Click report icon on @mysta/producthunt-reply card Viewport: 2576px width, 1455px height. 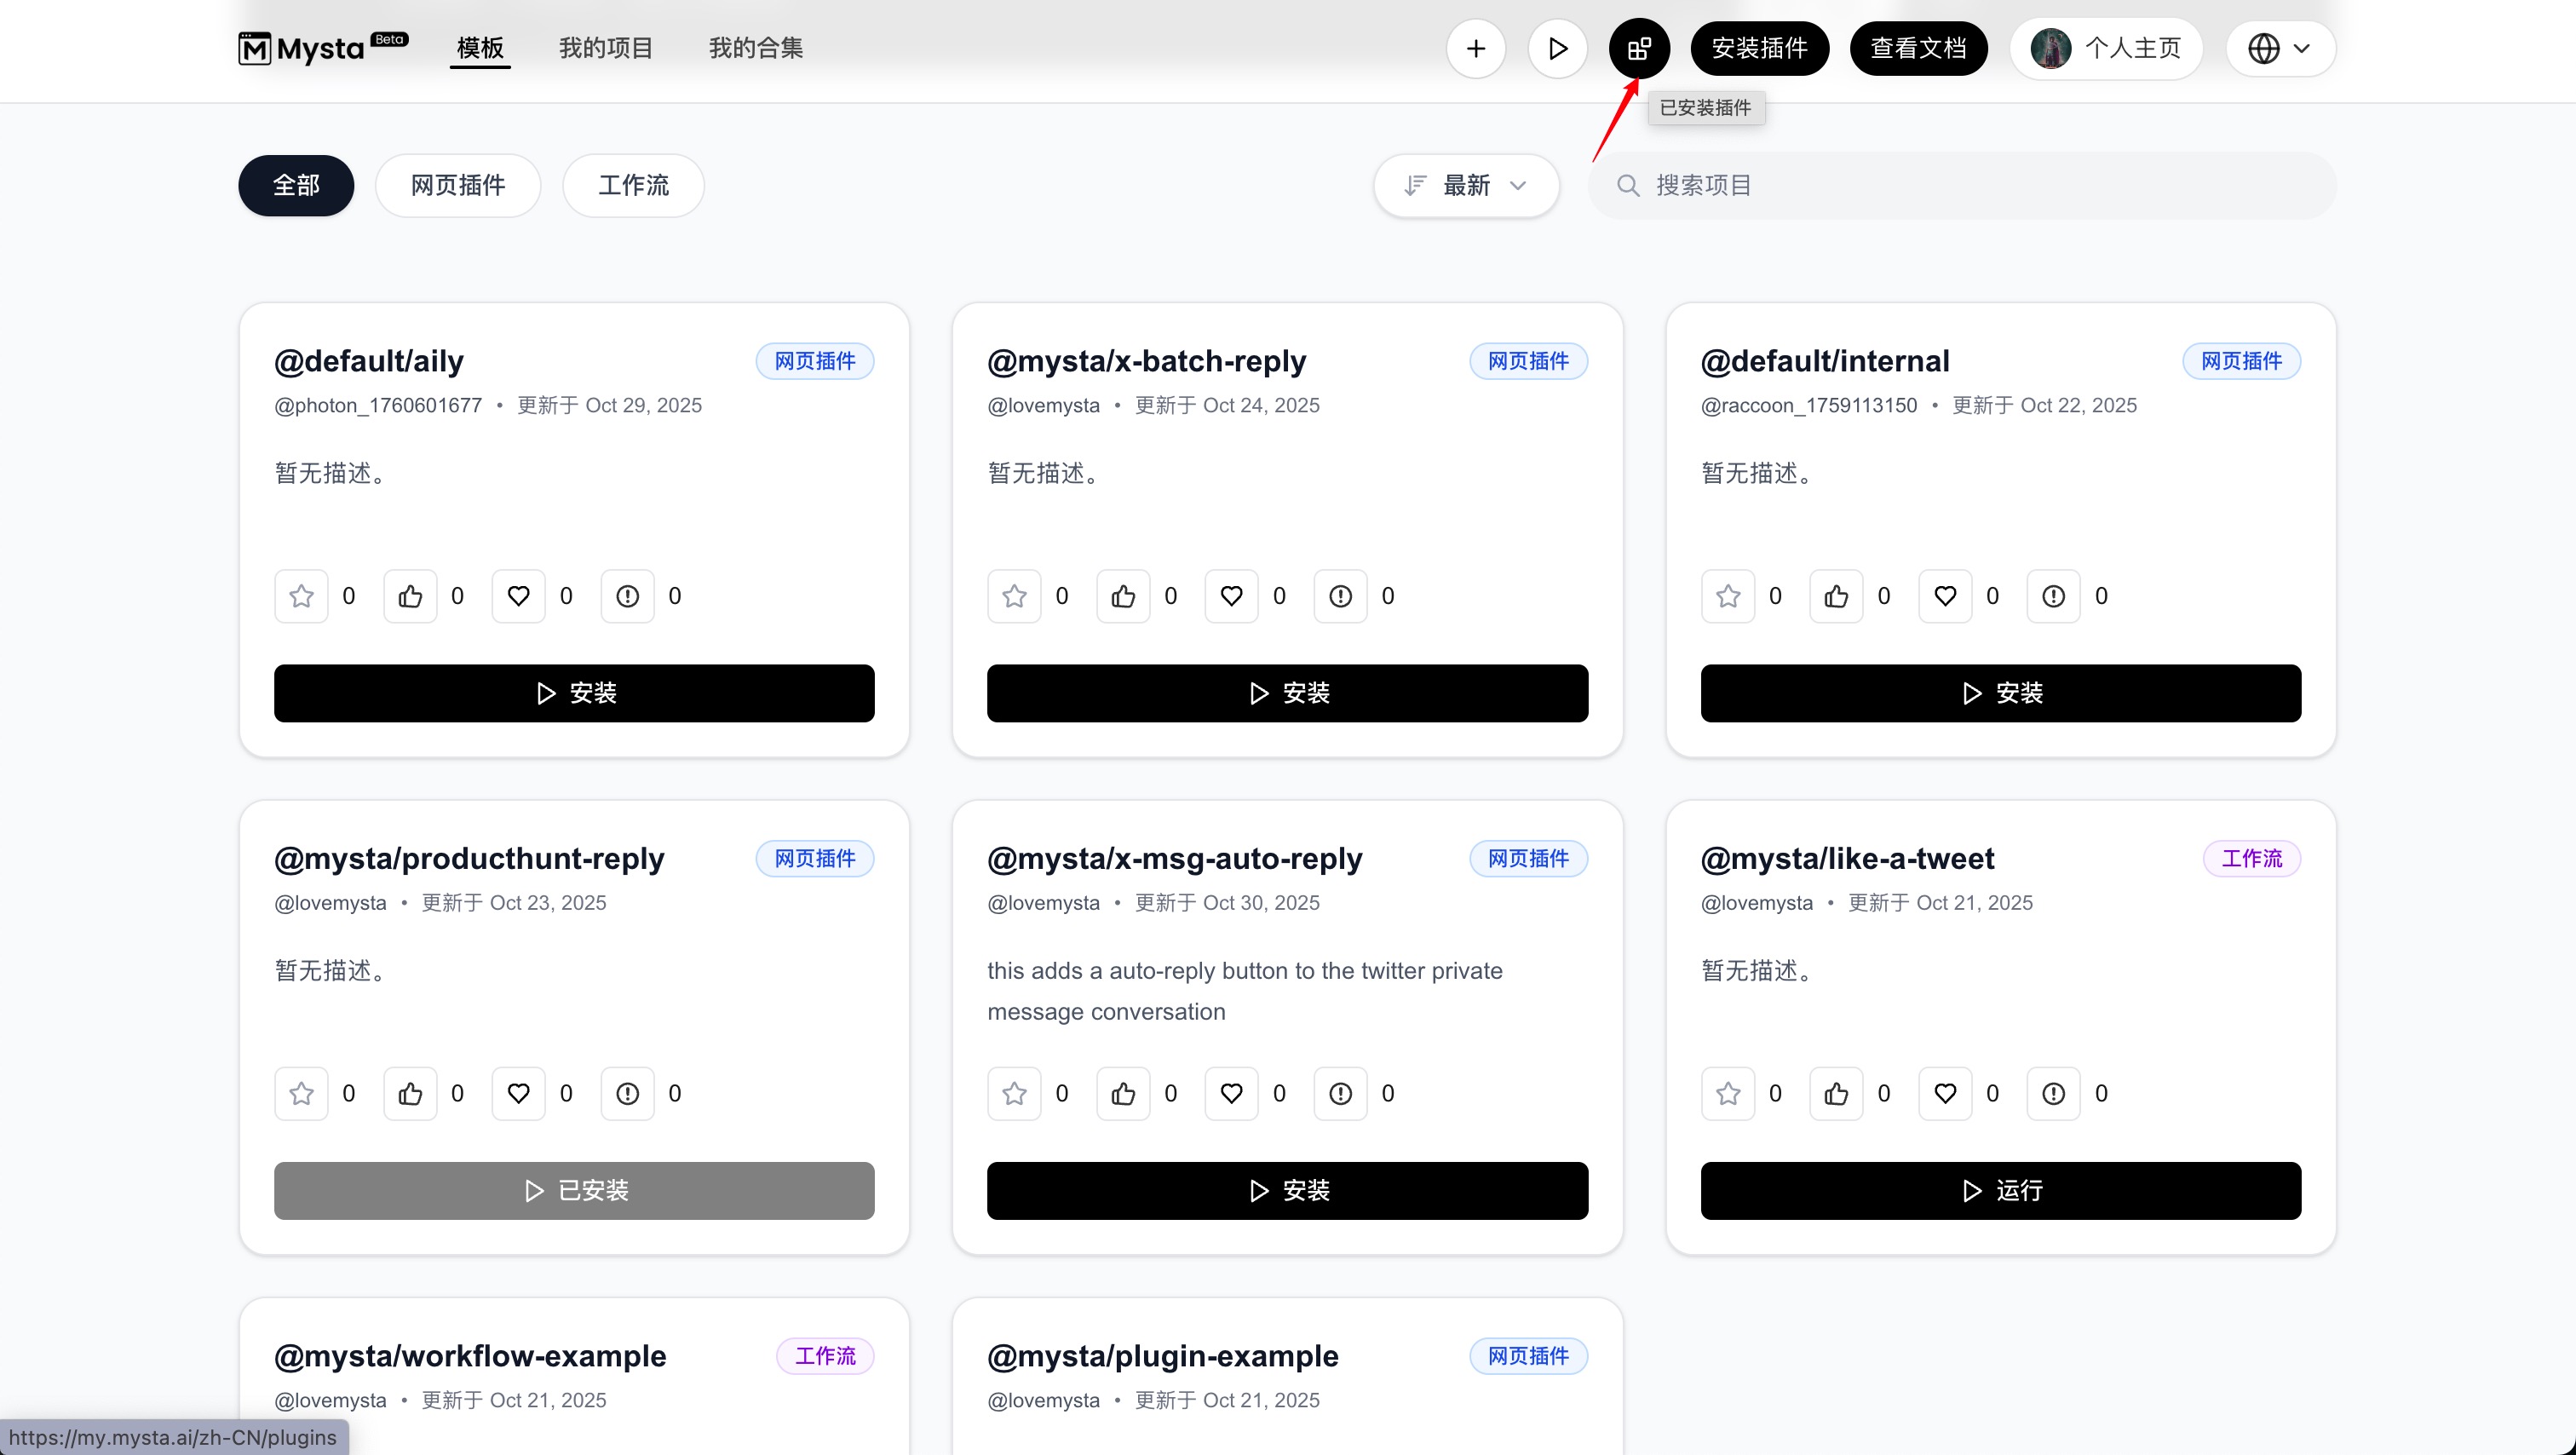point(627,1093)
